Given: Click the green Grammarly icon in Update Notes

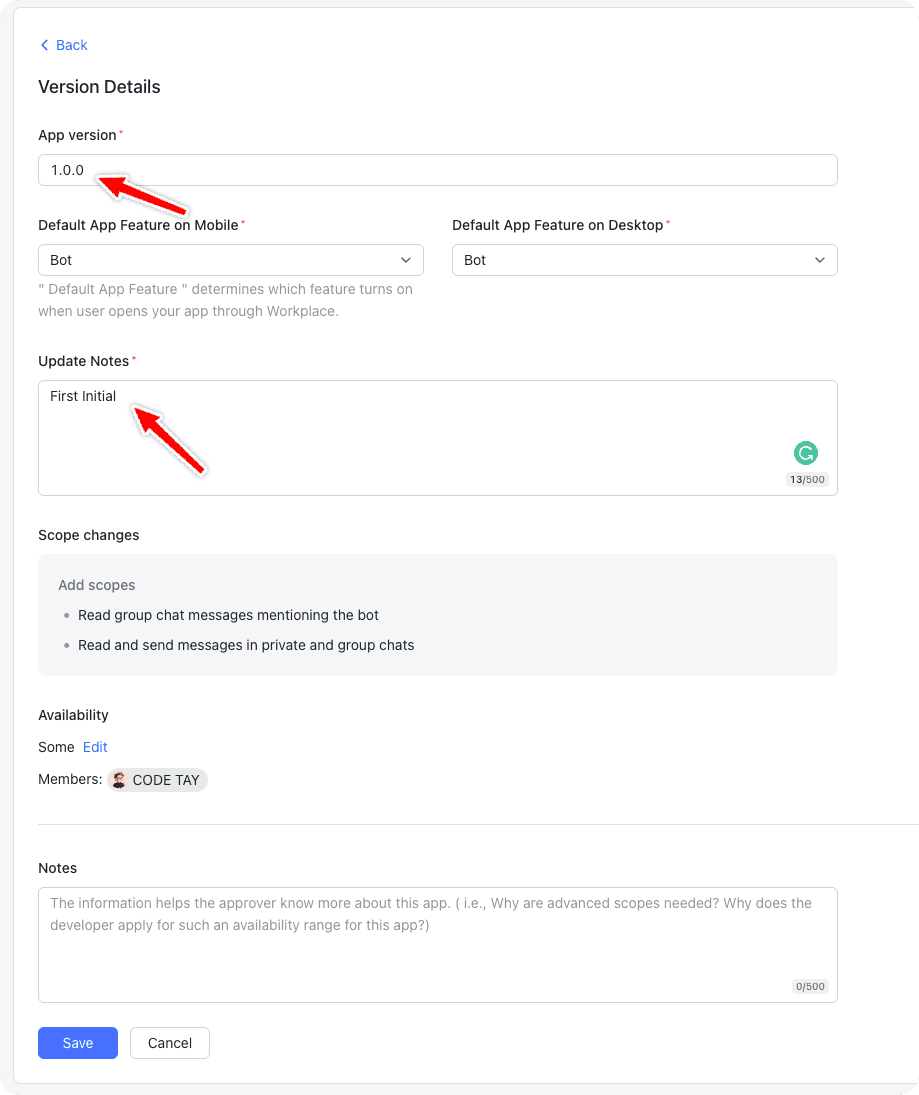Looking at the screenshot, I should [805, 453].
